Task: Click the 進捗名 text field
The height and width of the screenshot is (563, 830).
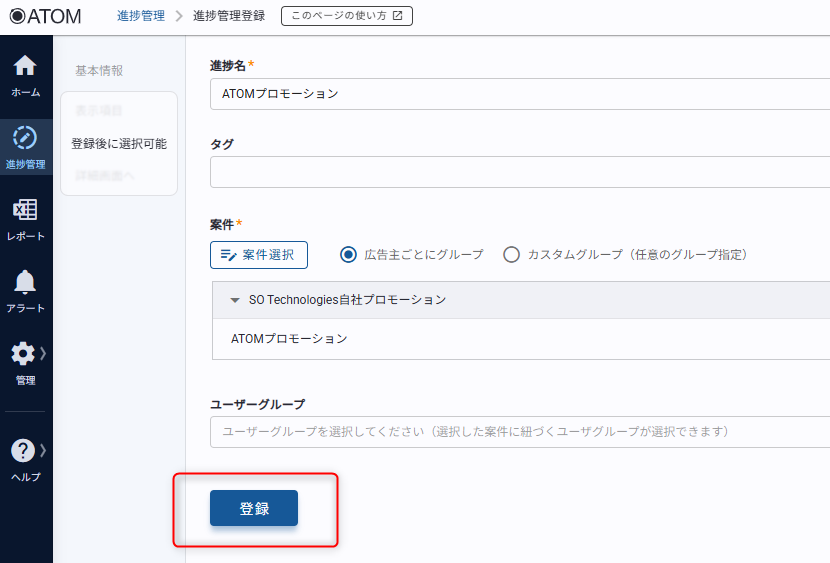Action: pyautogui.click(x=520, y=94)
